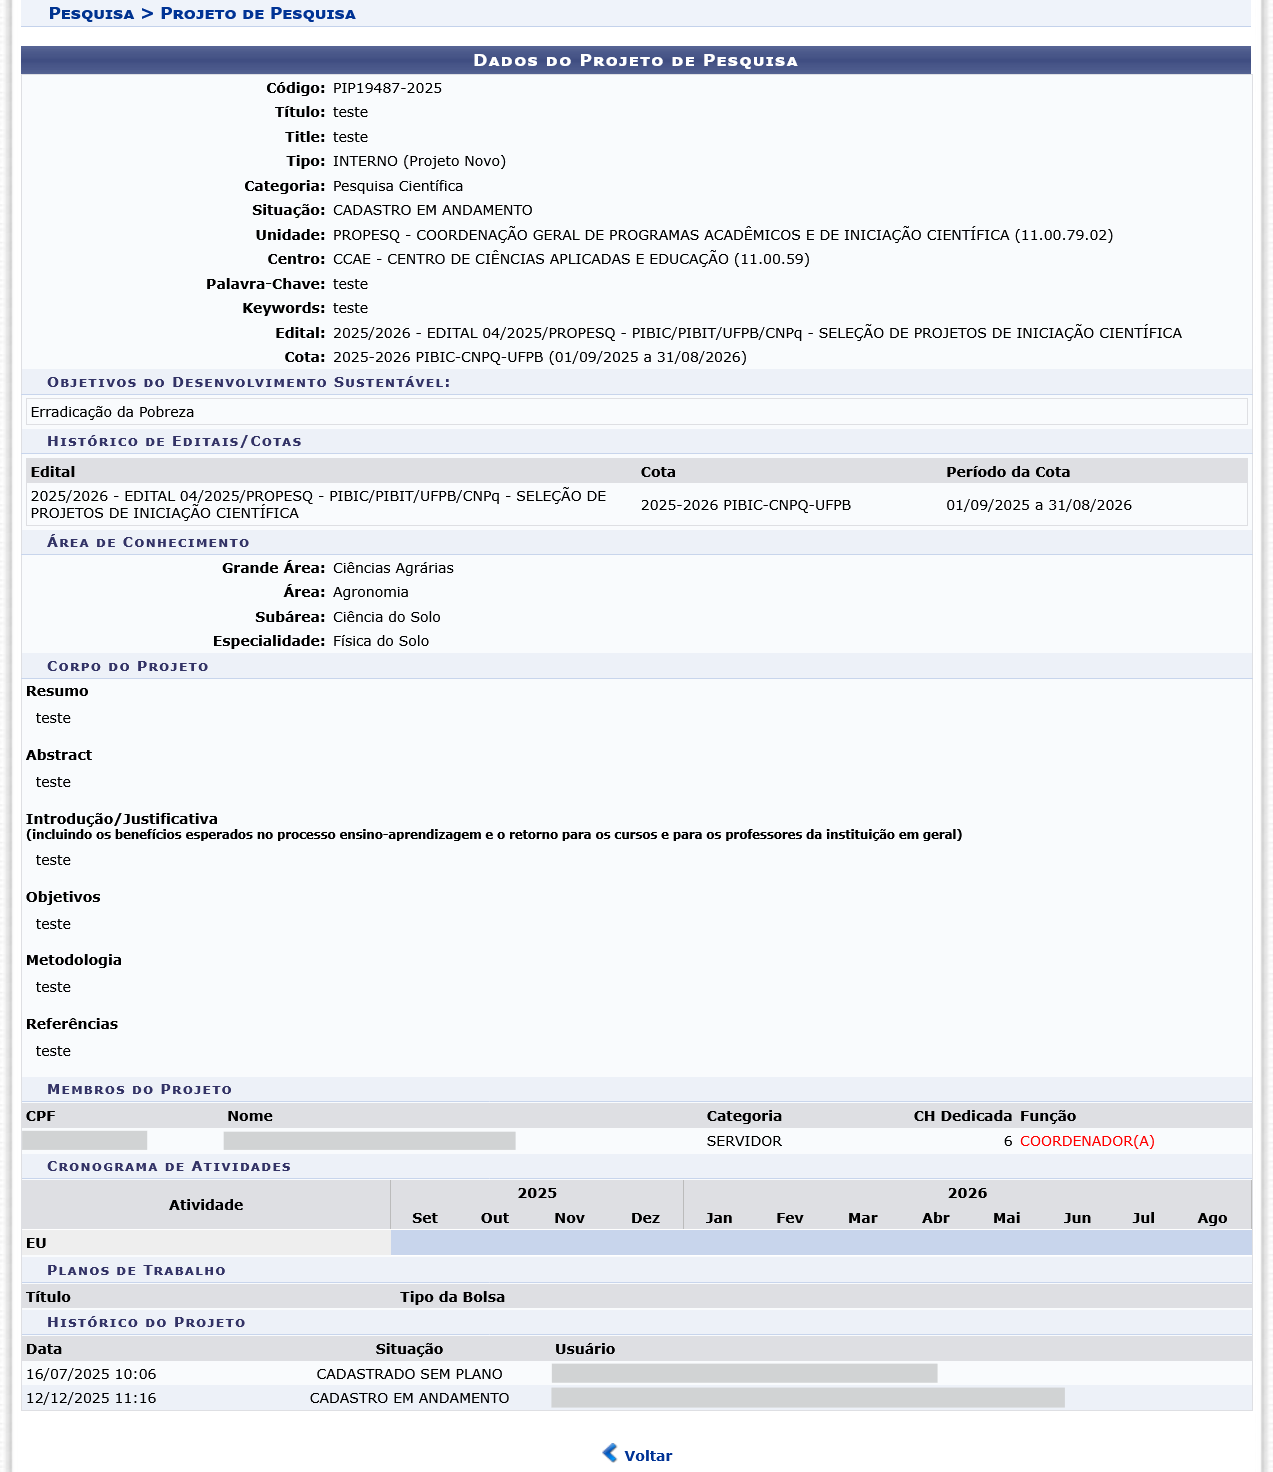Click the Voltar link

point(648,1456)
